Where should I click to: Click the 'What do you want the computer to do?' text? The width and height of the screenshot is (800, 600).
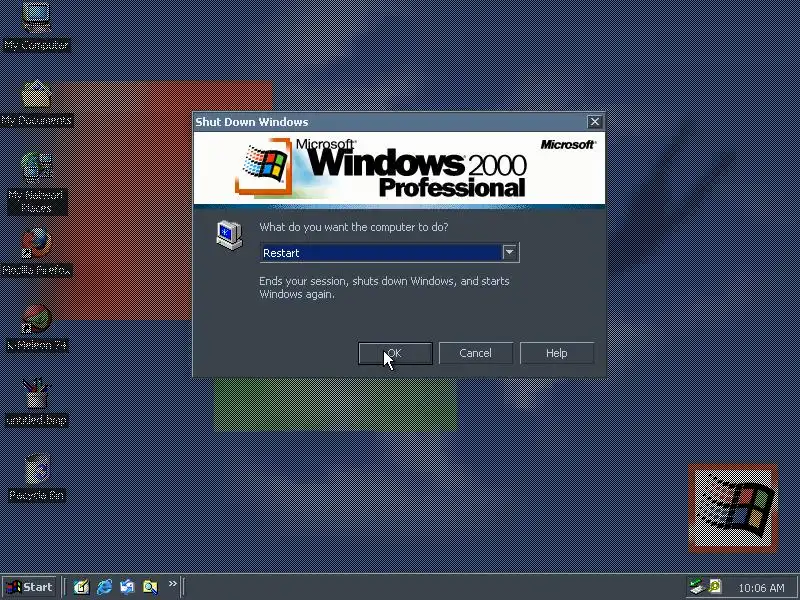coord(354,227)
